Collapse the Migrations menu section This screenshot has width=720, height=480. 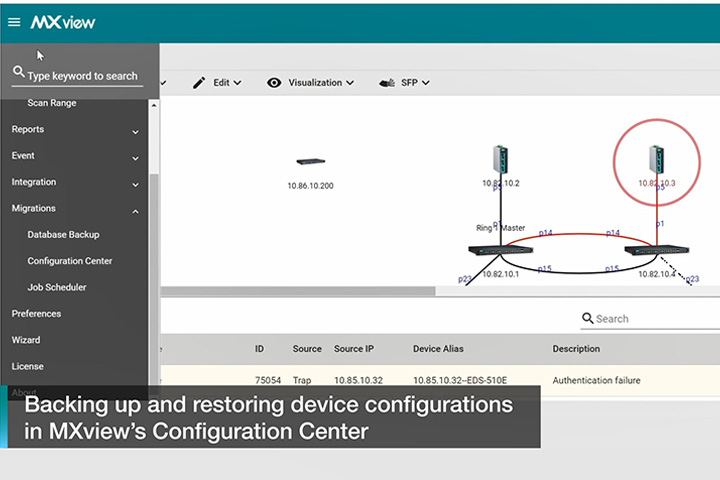coord(135,210)
